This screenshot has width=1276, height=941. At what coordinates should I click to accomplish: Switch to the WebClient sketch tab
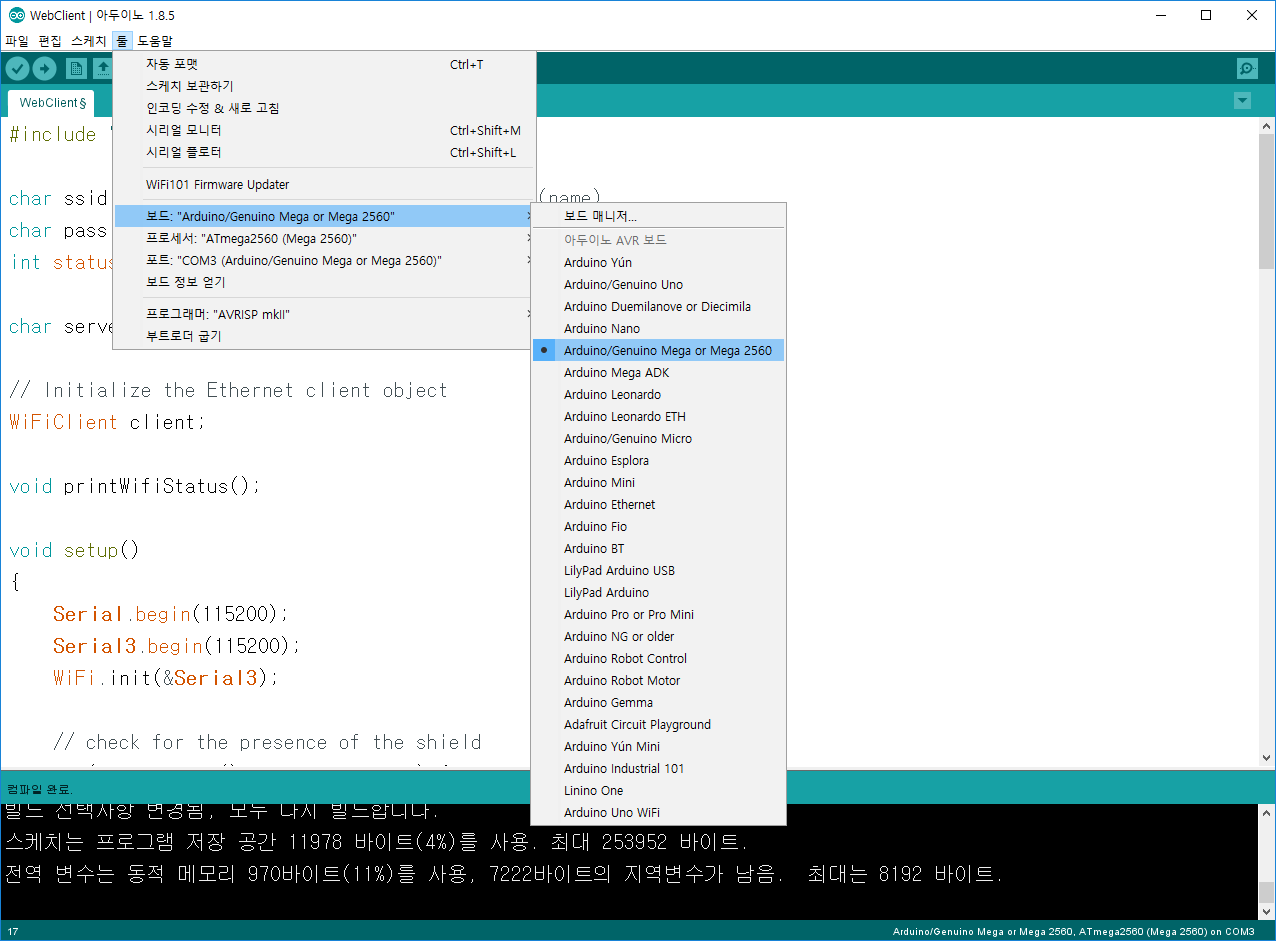tap(52, 103)
